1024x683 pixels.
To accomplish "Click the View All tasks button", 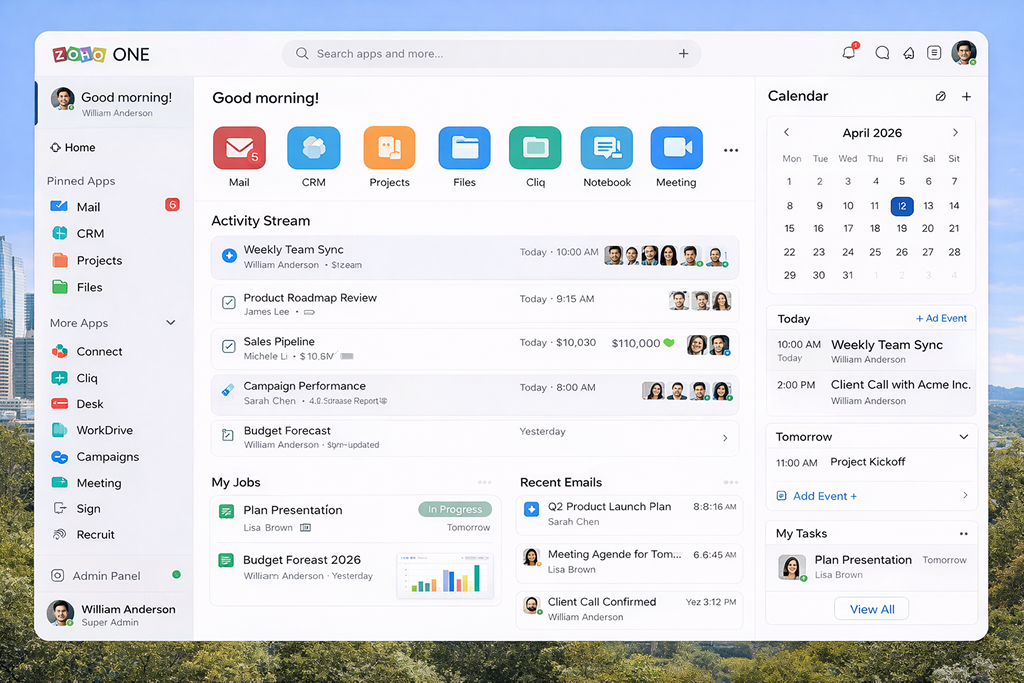I will (871, 609).
